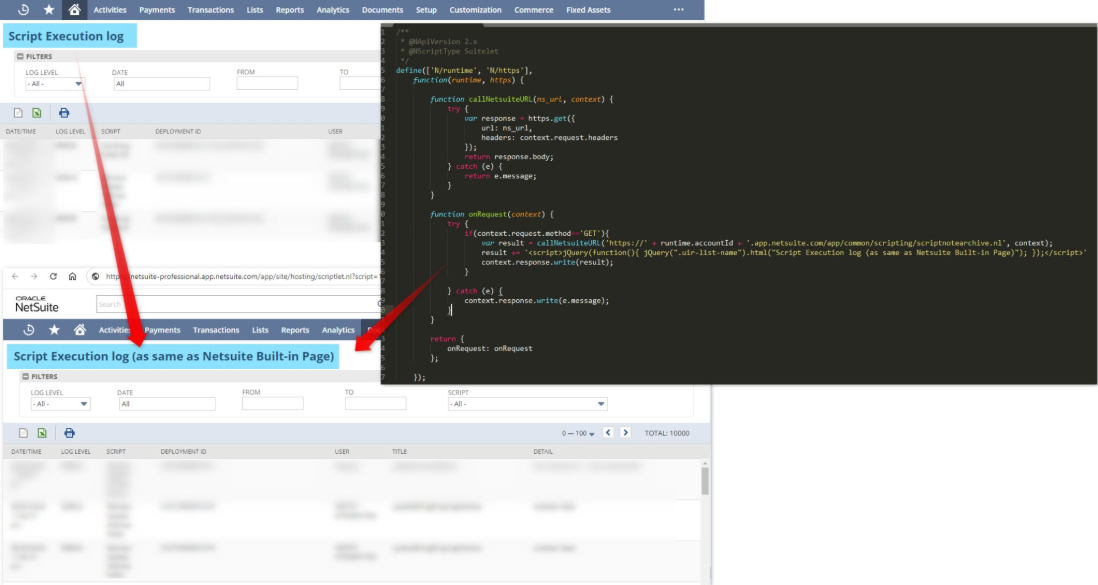Open the Commerce menu
Image resolution: width=1098 pixels, height=585 pixels.
(x=533, y=10)
